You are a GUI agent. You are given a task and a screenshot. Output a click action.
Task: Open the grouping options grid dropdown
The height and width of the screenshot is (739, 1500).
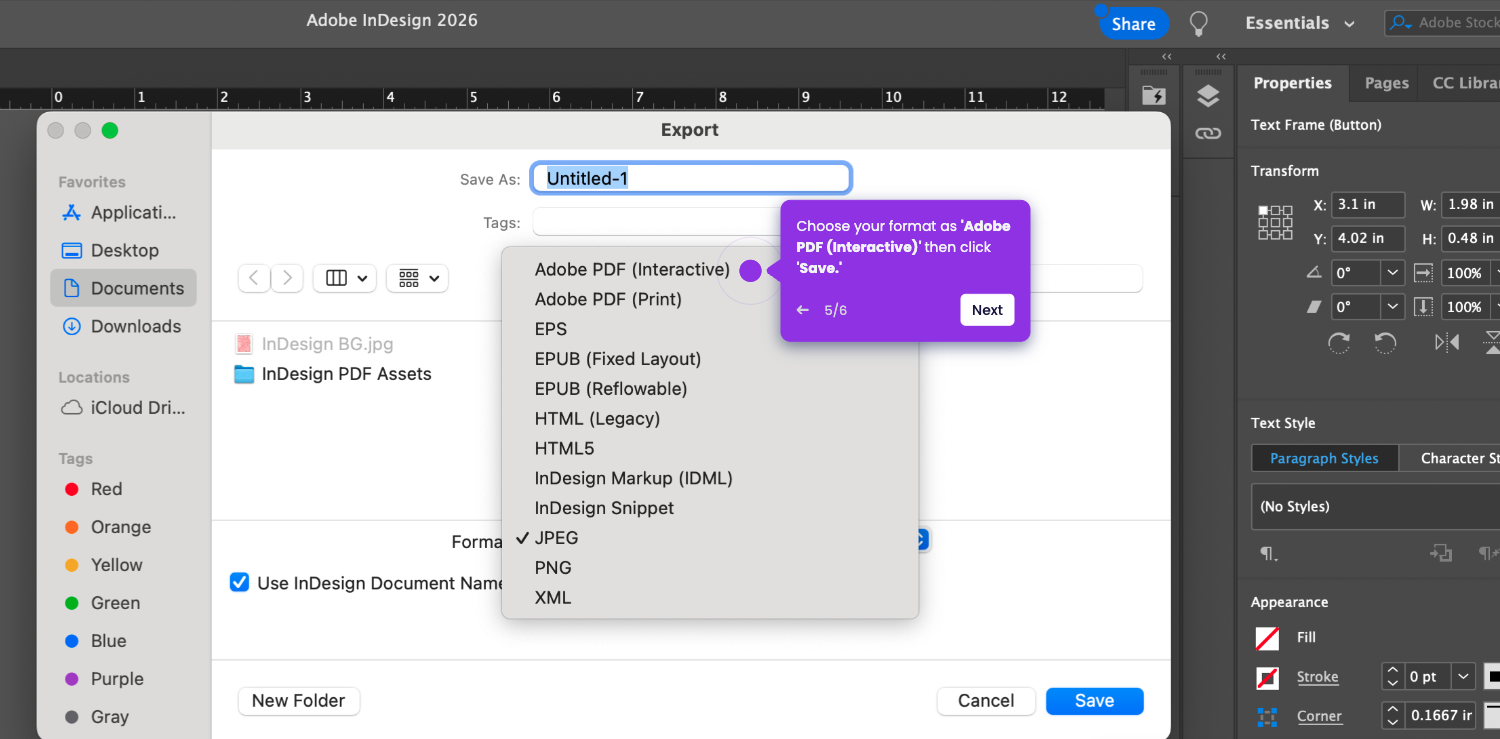click(417, 278)
